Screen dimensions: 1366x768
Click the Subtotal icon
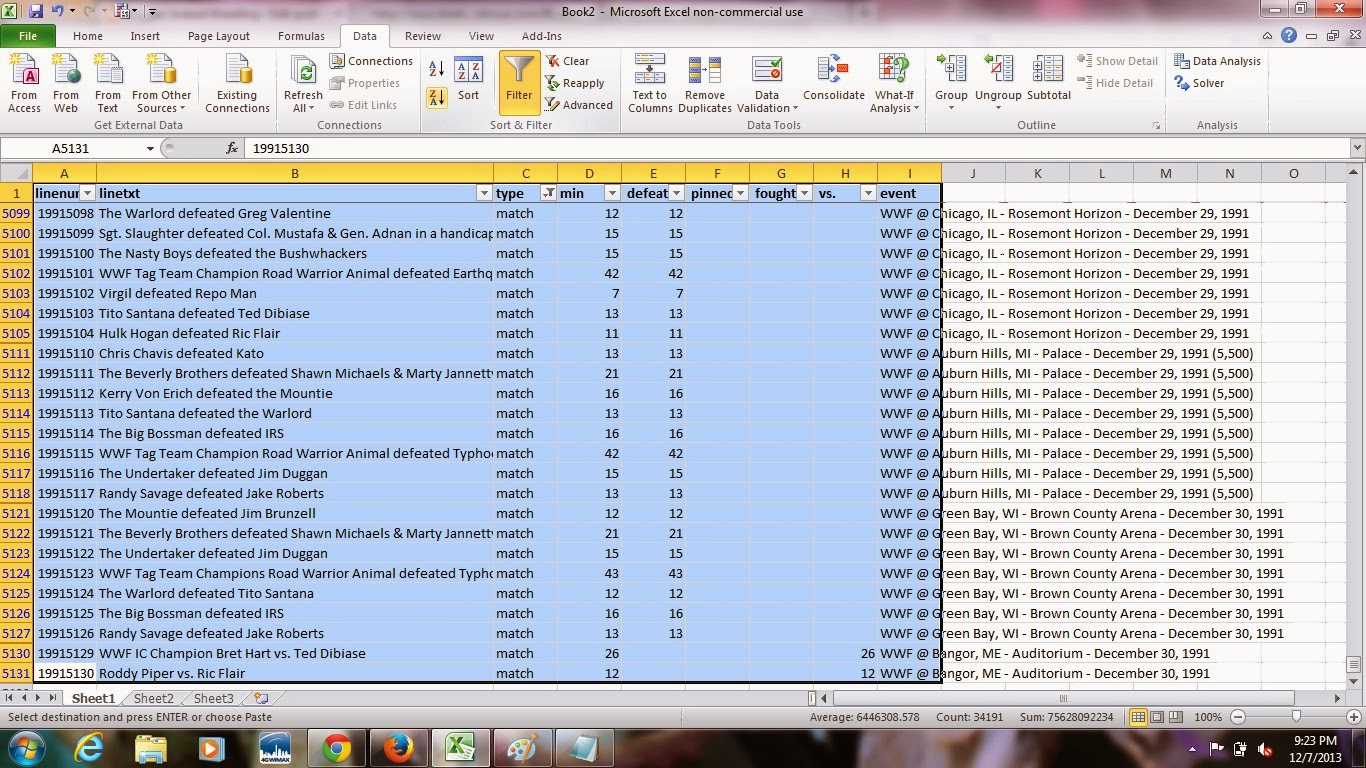1048,80
